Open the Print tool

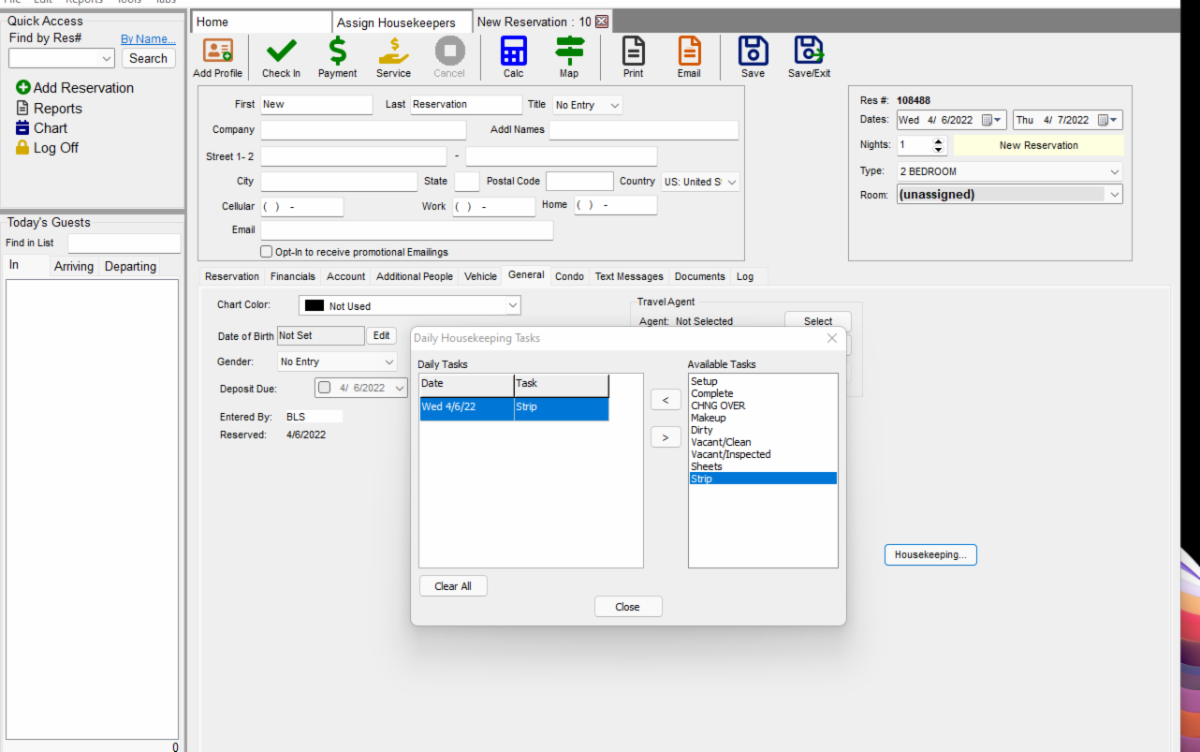click(633, 57)
